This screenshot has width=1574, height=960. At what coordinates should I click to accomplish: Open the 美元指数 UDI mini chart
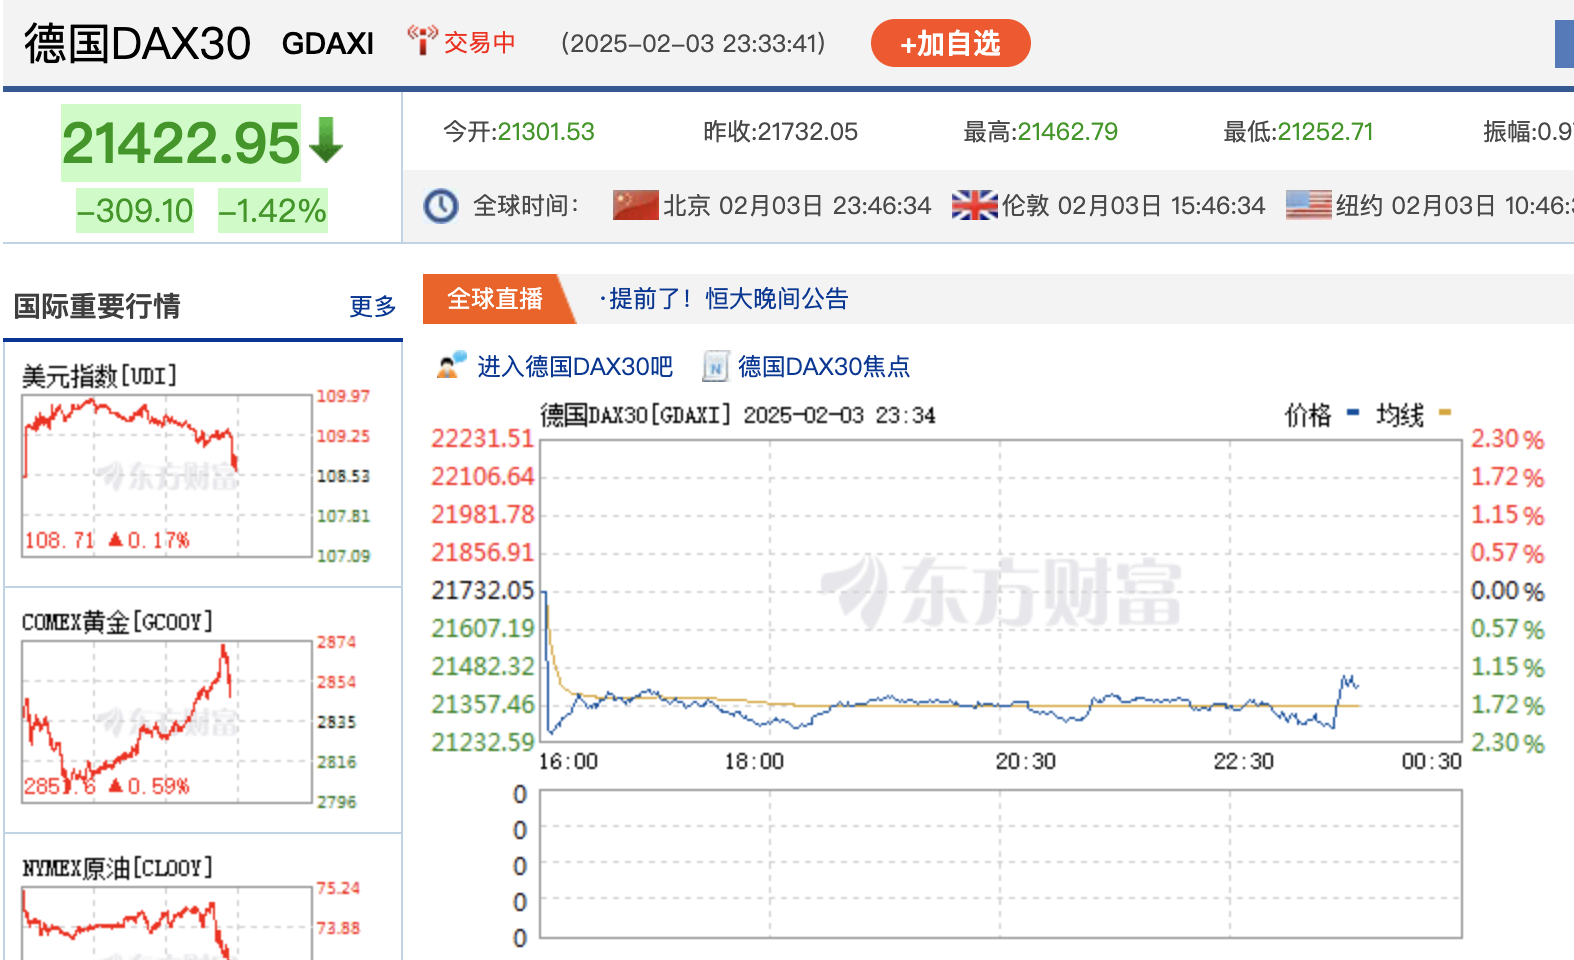pyautogui.click(x=167, y=476)
